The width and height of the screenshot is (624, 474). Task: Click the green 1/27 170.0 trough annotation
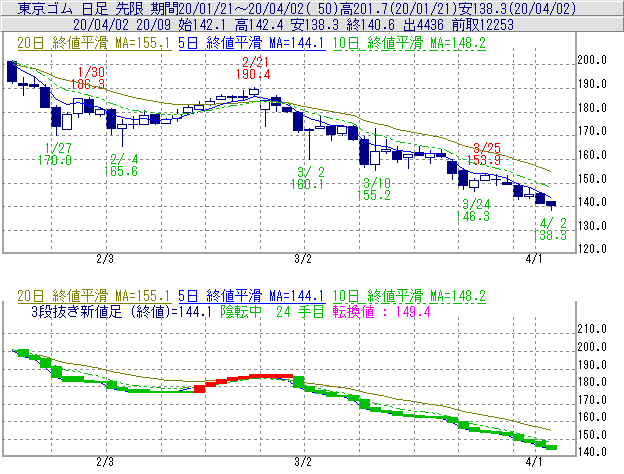[x=55, y=154]
